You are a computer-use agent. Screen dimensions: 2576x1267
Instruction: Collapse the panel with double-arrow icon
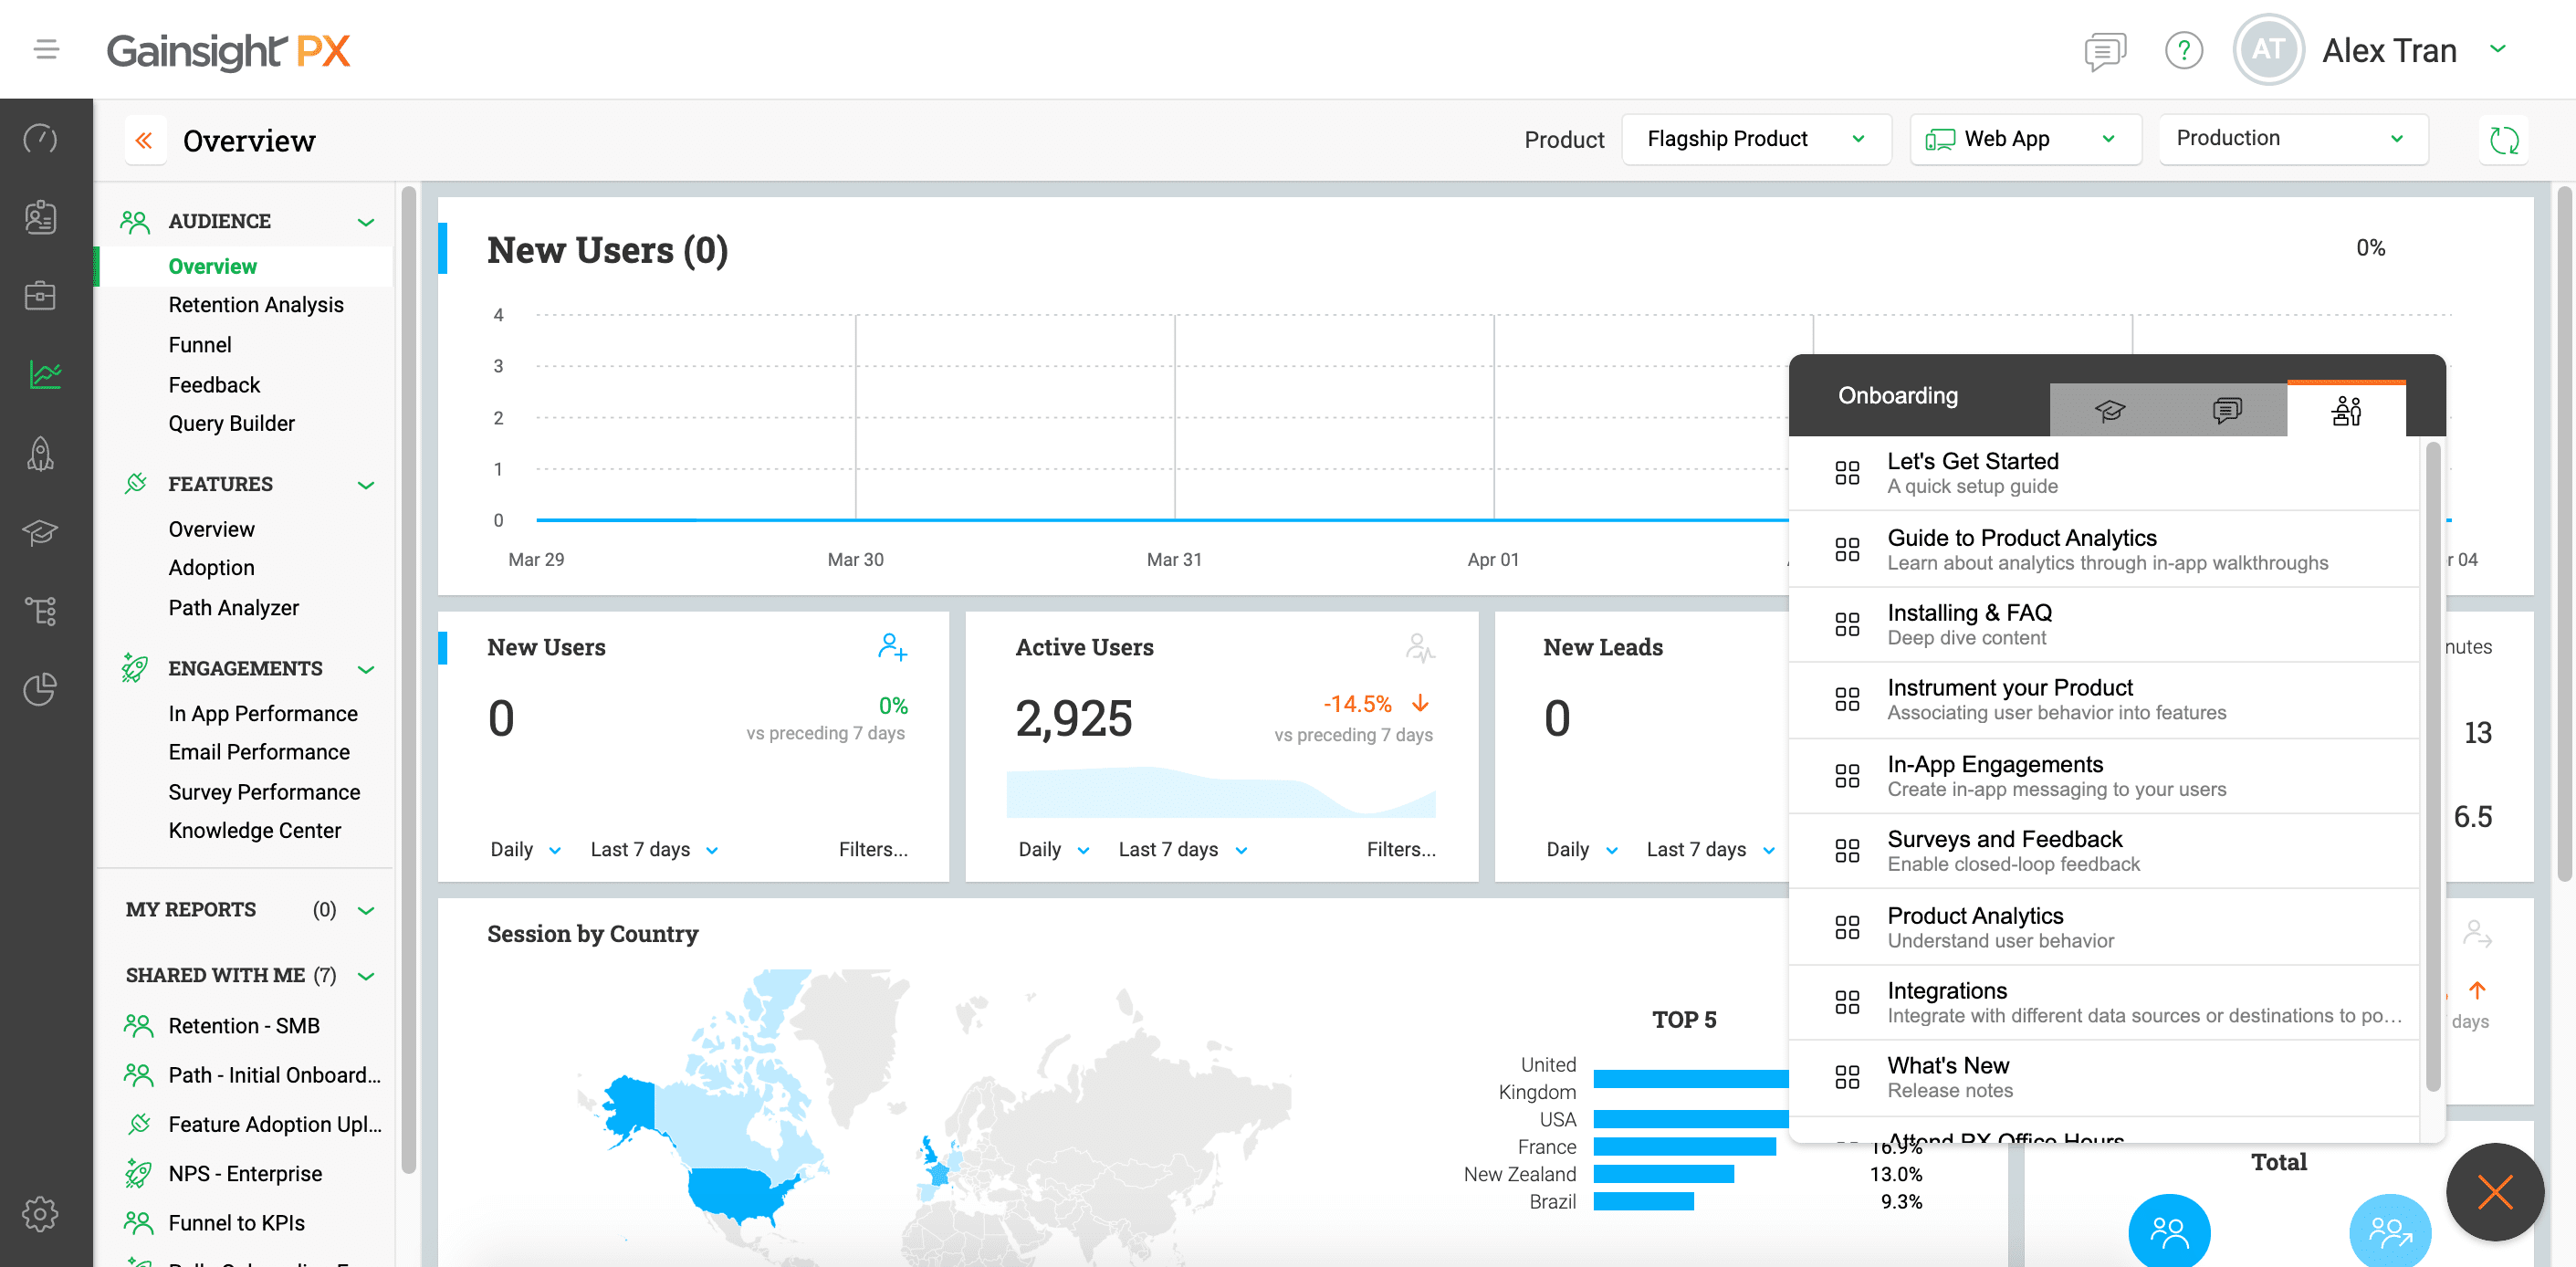coord(145,140)
